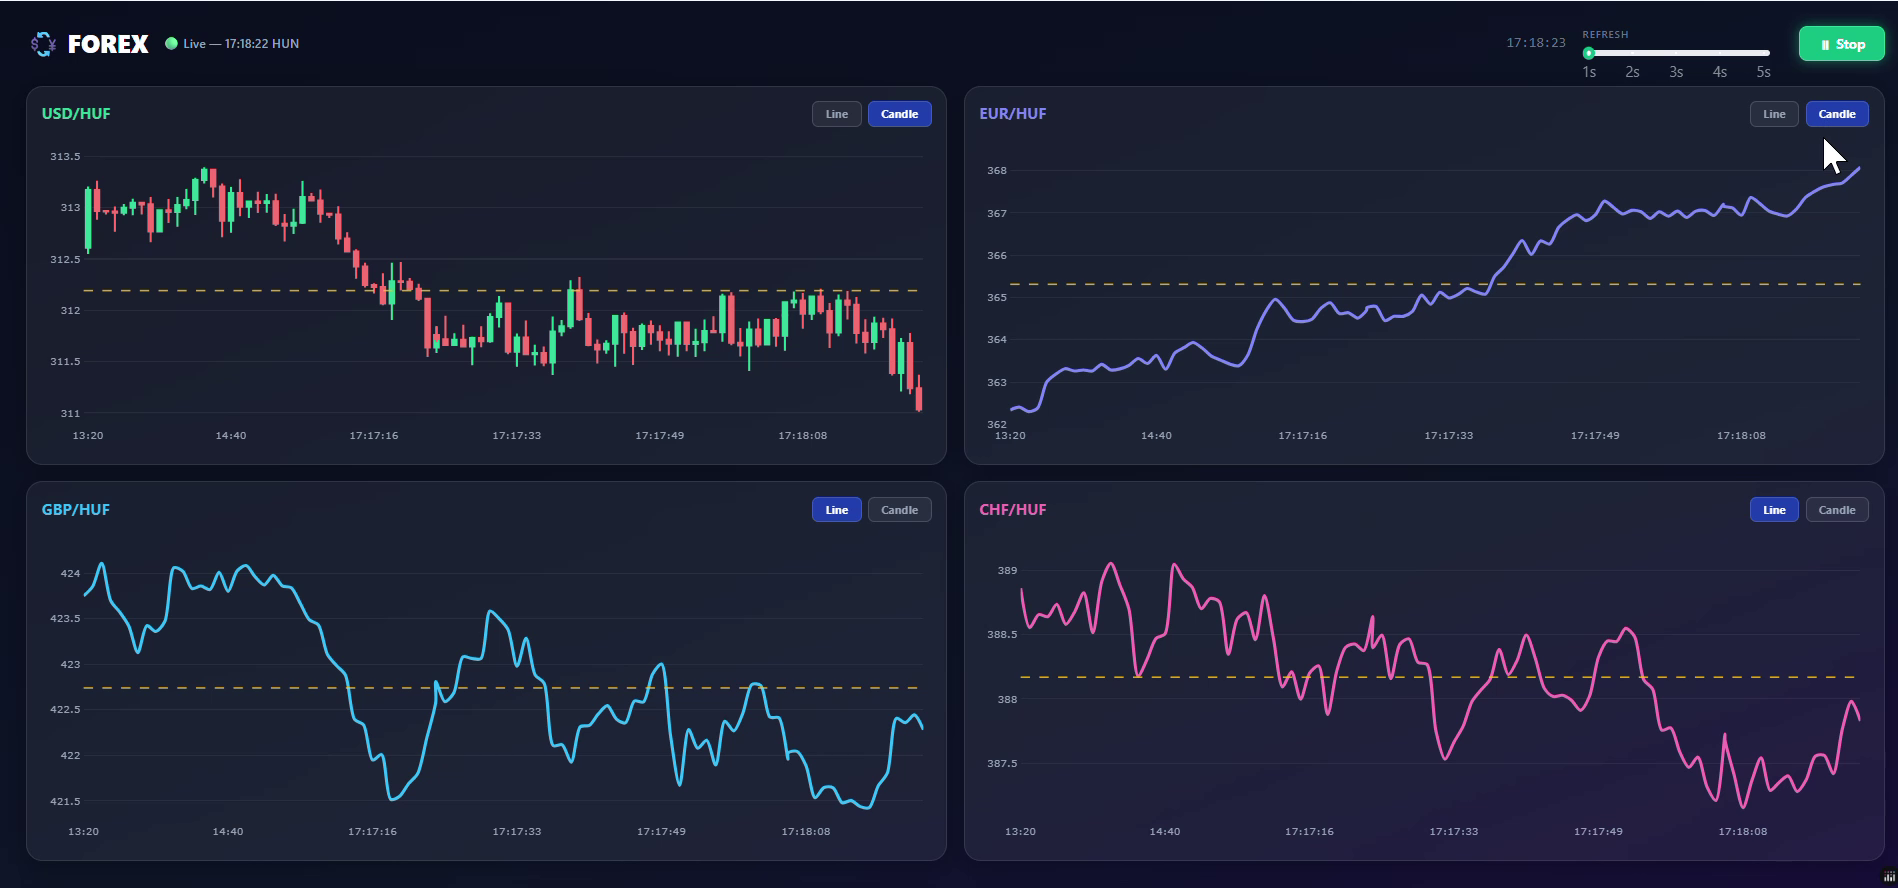Switch USD/HUF chart to Line view
The width and height of the screenshot is (1898, 888).
tap(836, 114)
